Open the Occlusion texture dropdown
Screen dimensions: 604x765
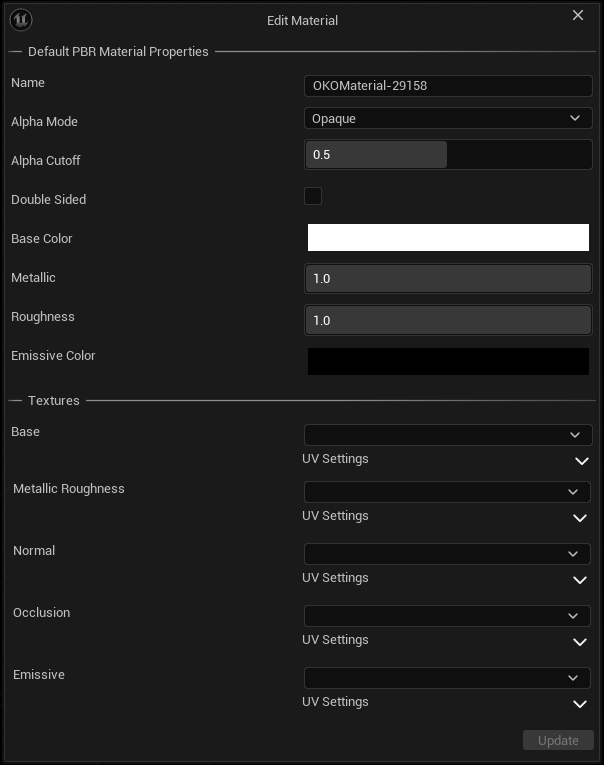[447, 616]
